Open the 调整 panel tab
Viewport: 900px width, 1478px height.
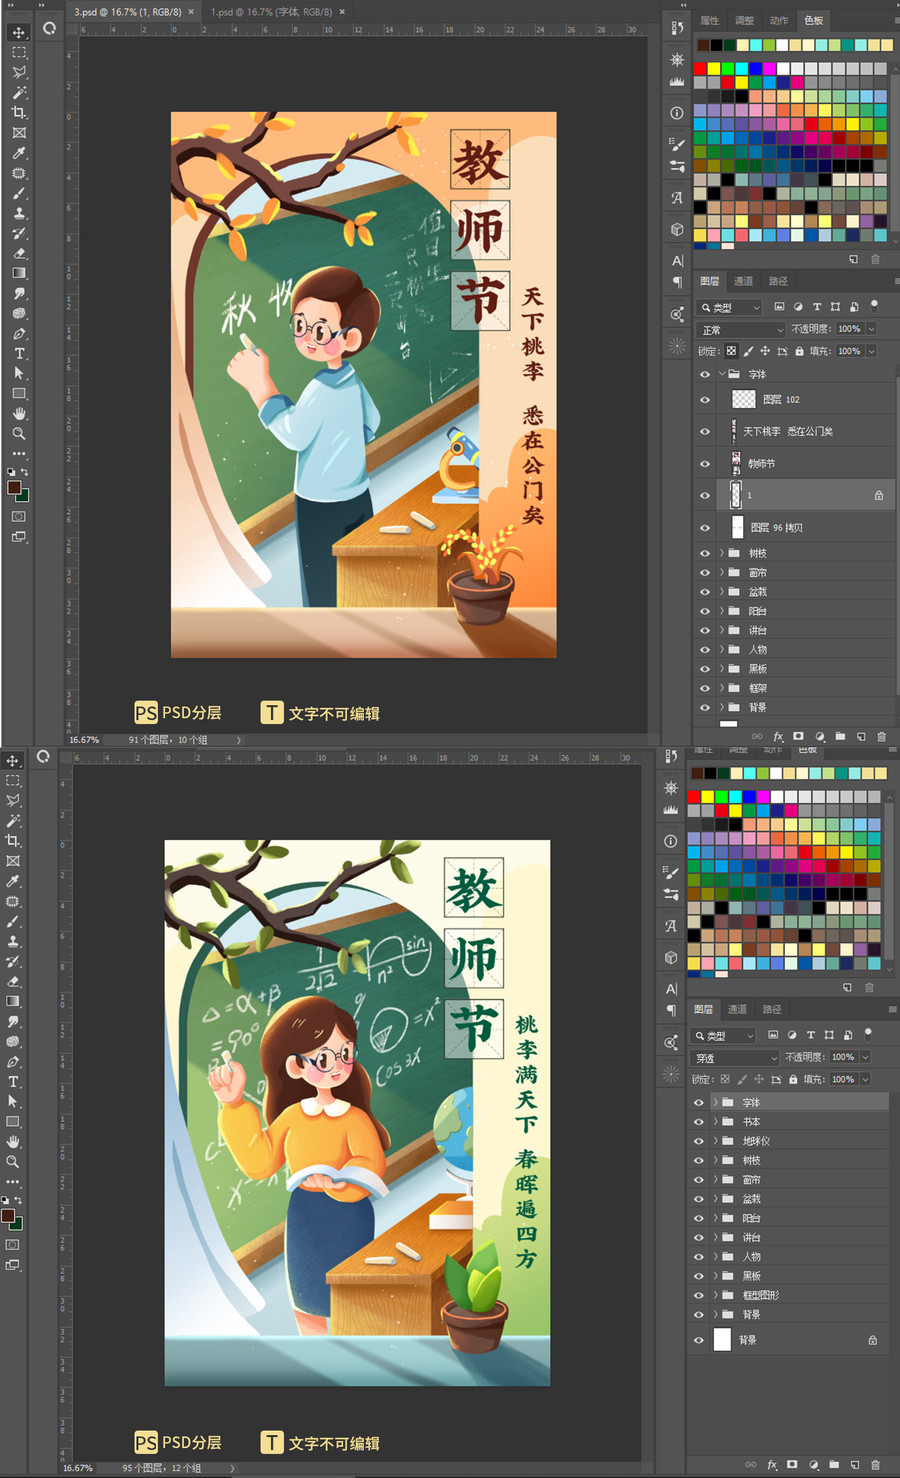(x=744, y=20)
